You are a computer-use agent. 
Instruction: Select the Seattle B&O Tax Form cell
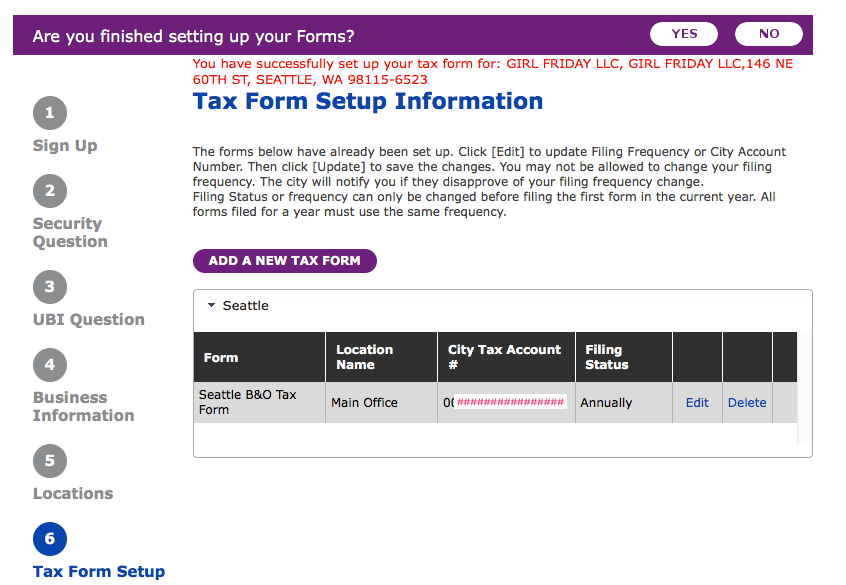pos(260,403)
